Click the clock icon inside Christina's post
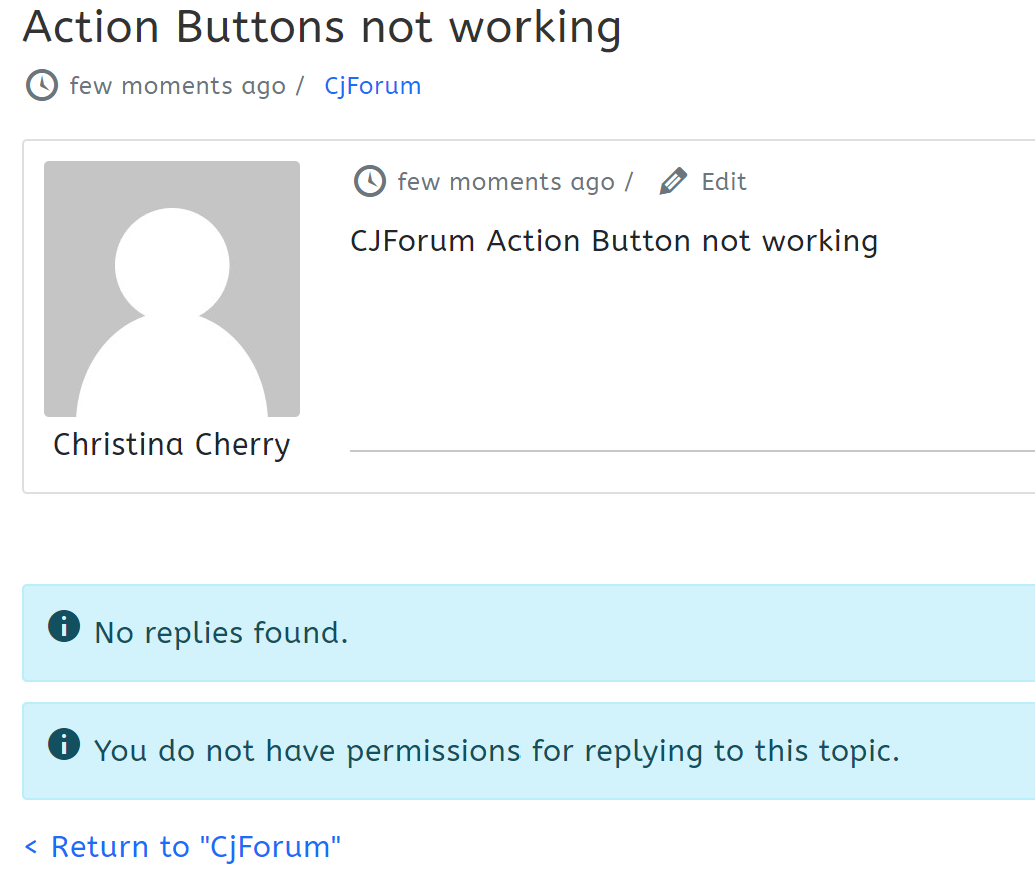Screen dimensions: 1036x882 coord(370,182)
